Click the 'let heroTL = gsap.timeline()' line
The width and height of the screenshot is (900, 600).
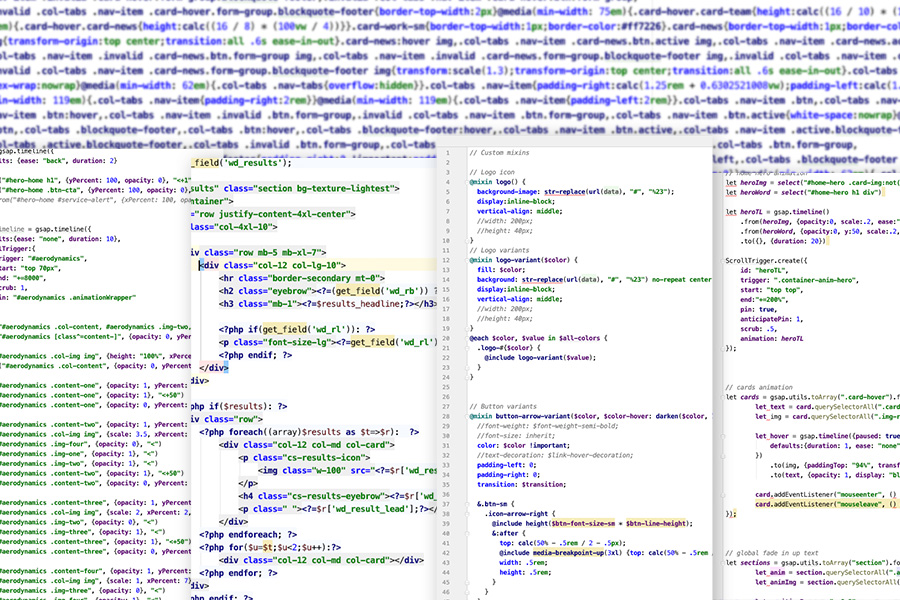click(777, 212)
